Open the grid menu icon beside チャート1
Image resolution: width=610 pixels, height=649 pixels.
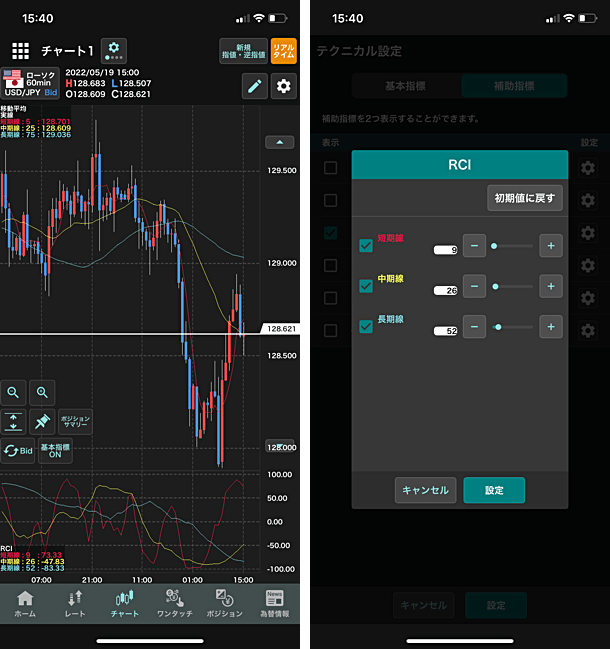point(20,51)
